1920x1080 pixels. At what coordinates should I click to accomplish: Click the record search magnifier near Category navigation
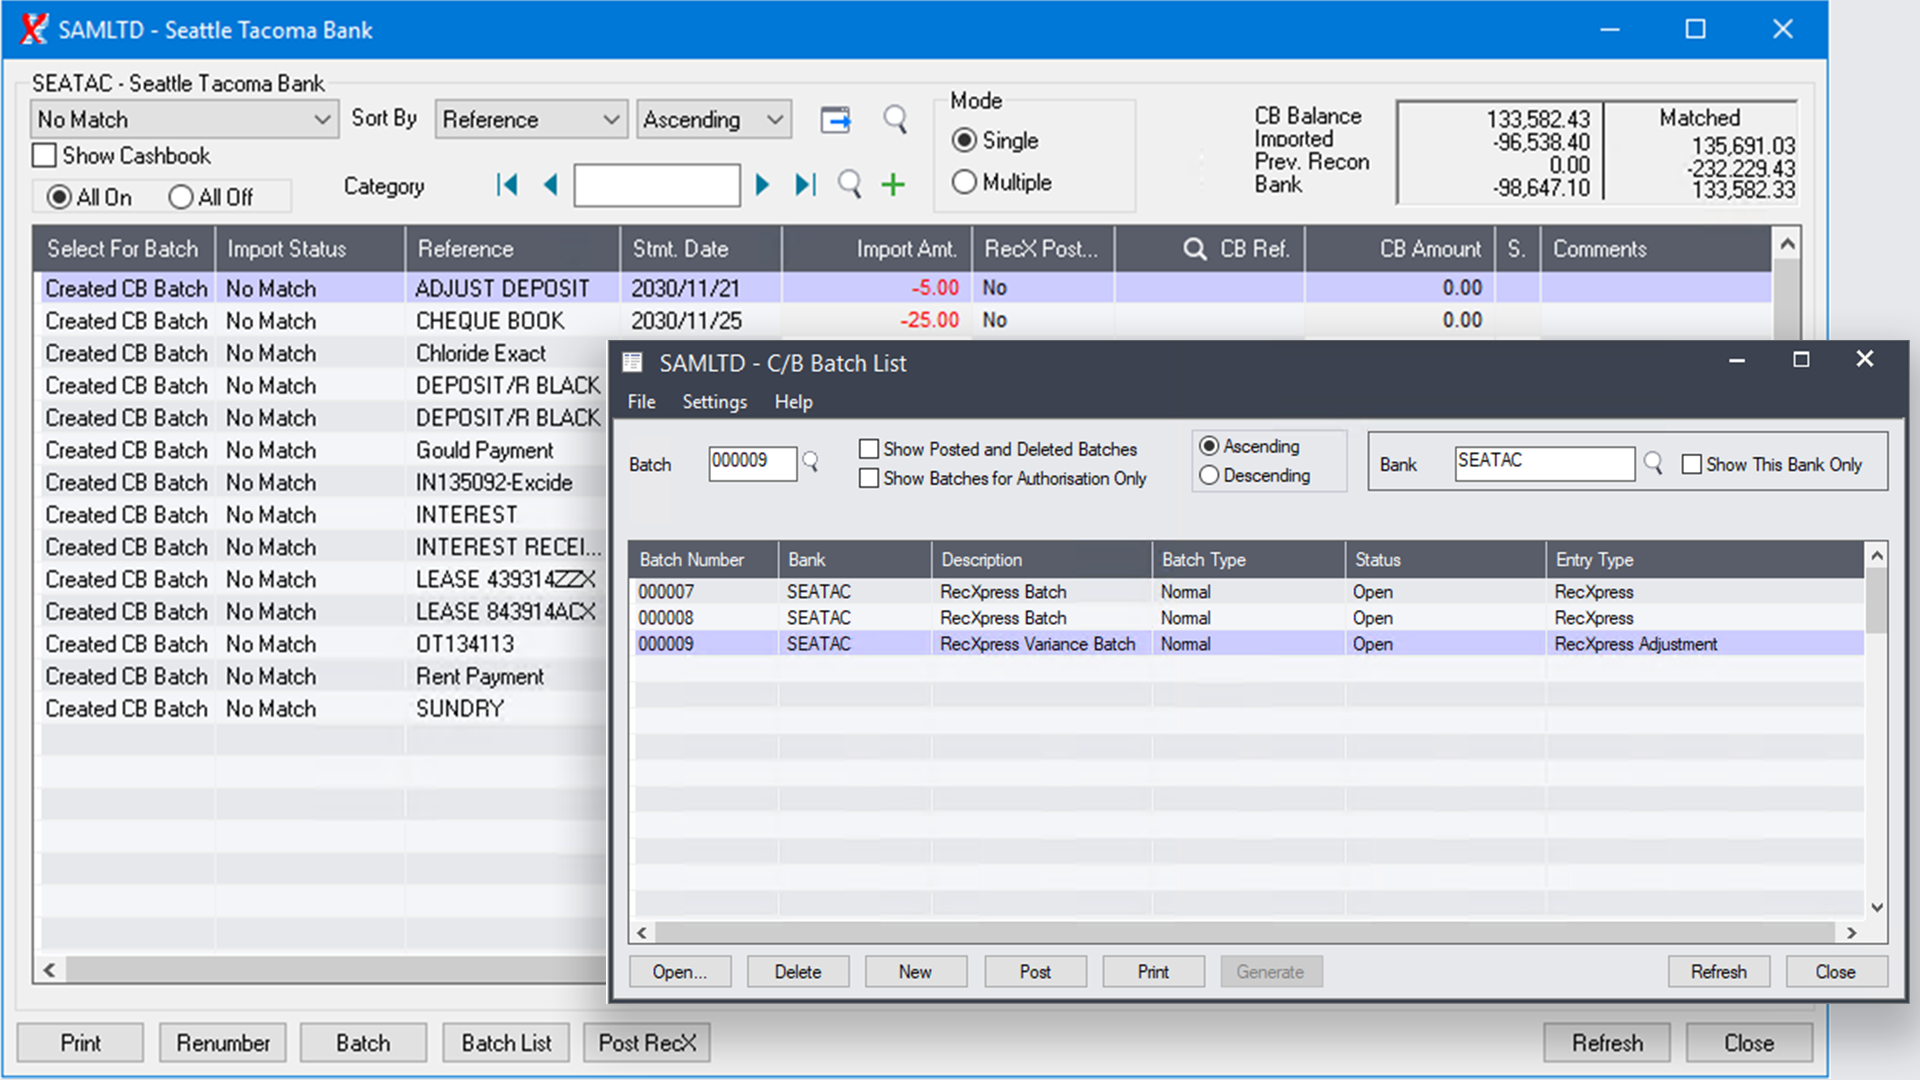tap(849, 184)
